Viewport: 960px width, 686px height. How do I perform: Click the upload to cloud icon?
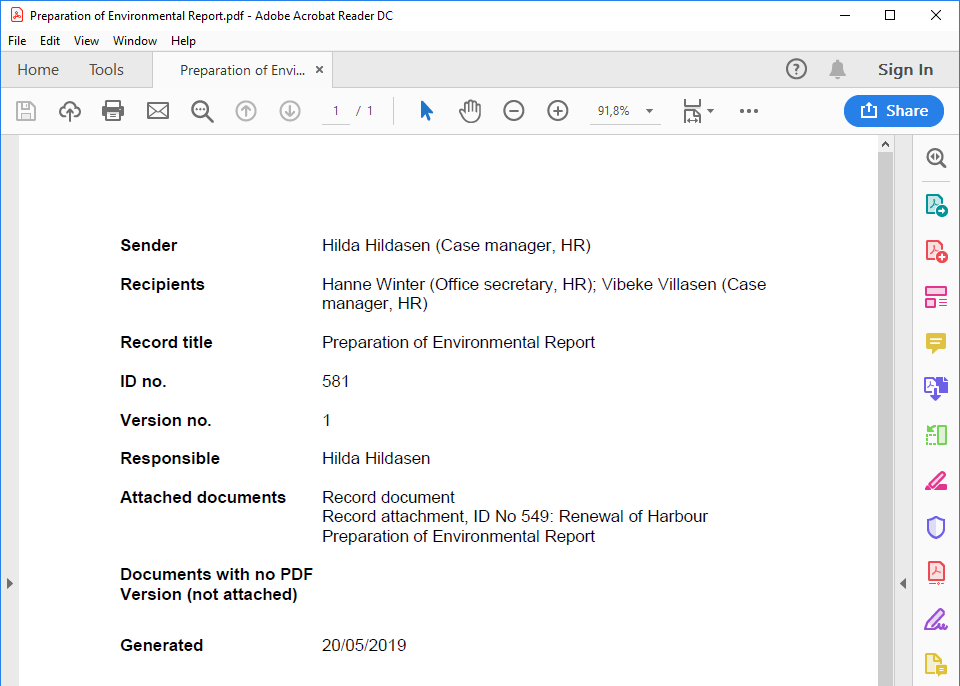point(70,111)
